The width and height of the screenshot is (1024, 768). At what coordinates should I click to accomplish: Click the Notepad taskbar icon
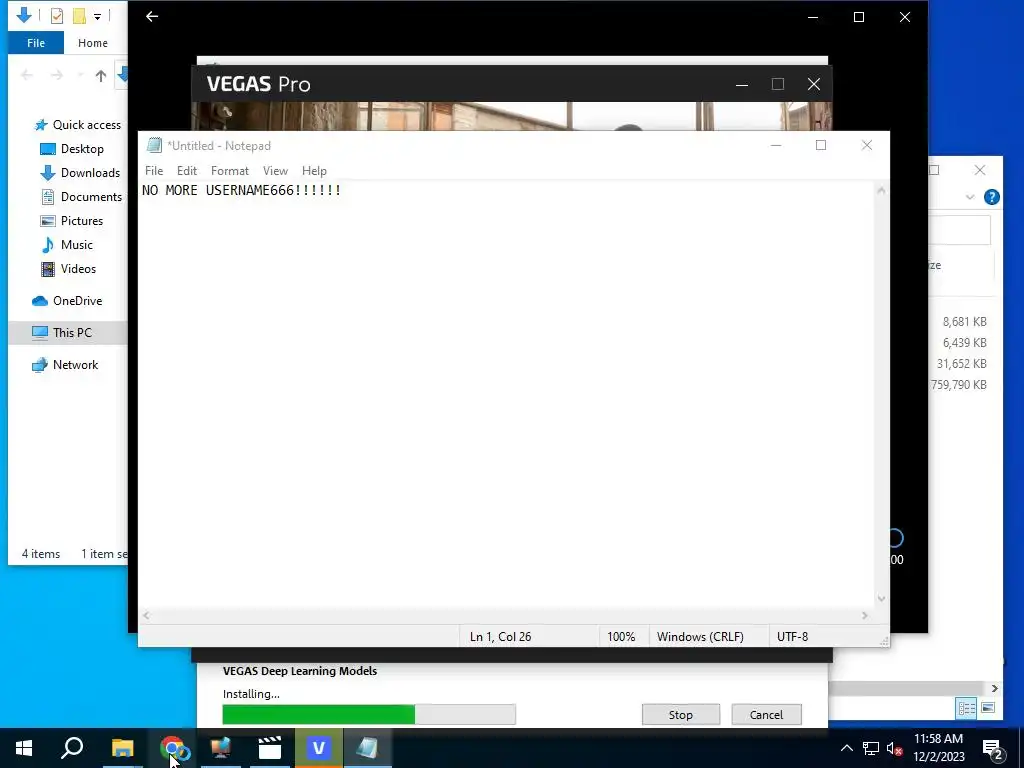(368, 748)
